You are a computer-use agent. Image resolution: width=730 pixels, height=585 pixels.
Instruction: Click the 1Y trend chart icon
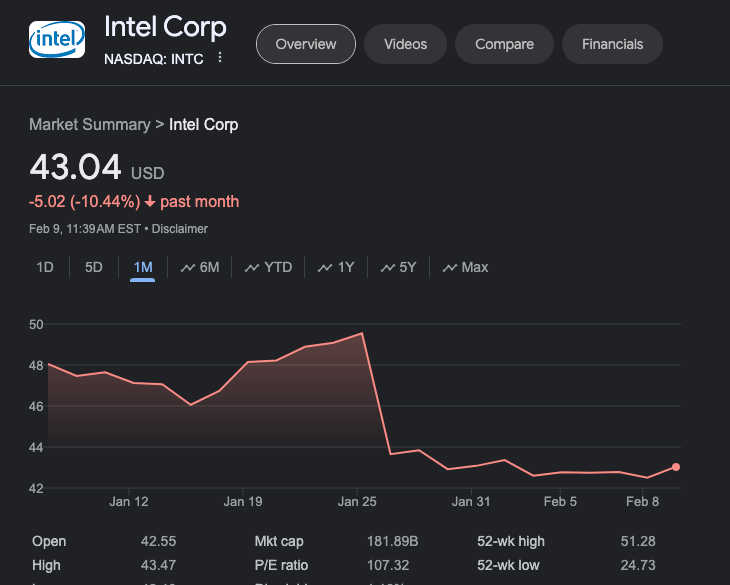tap(325, 268)
